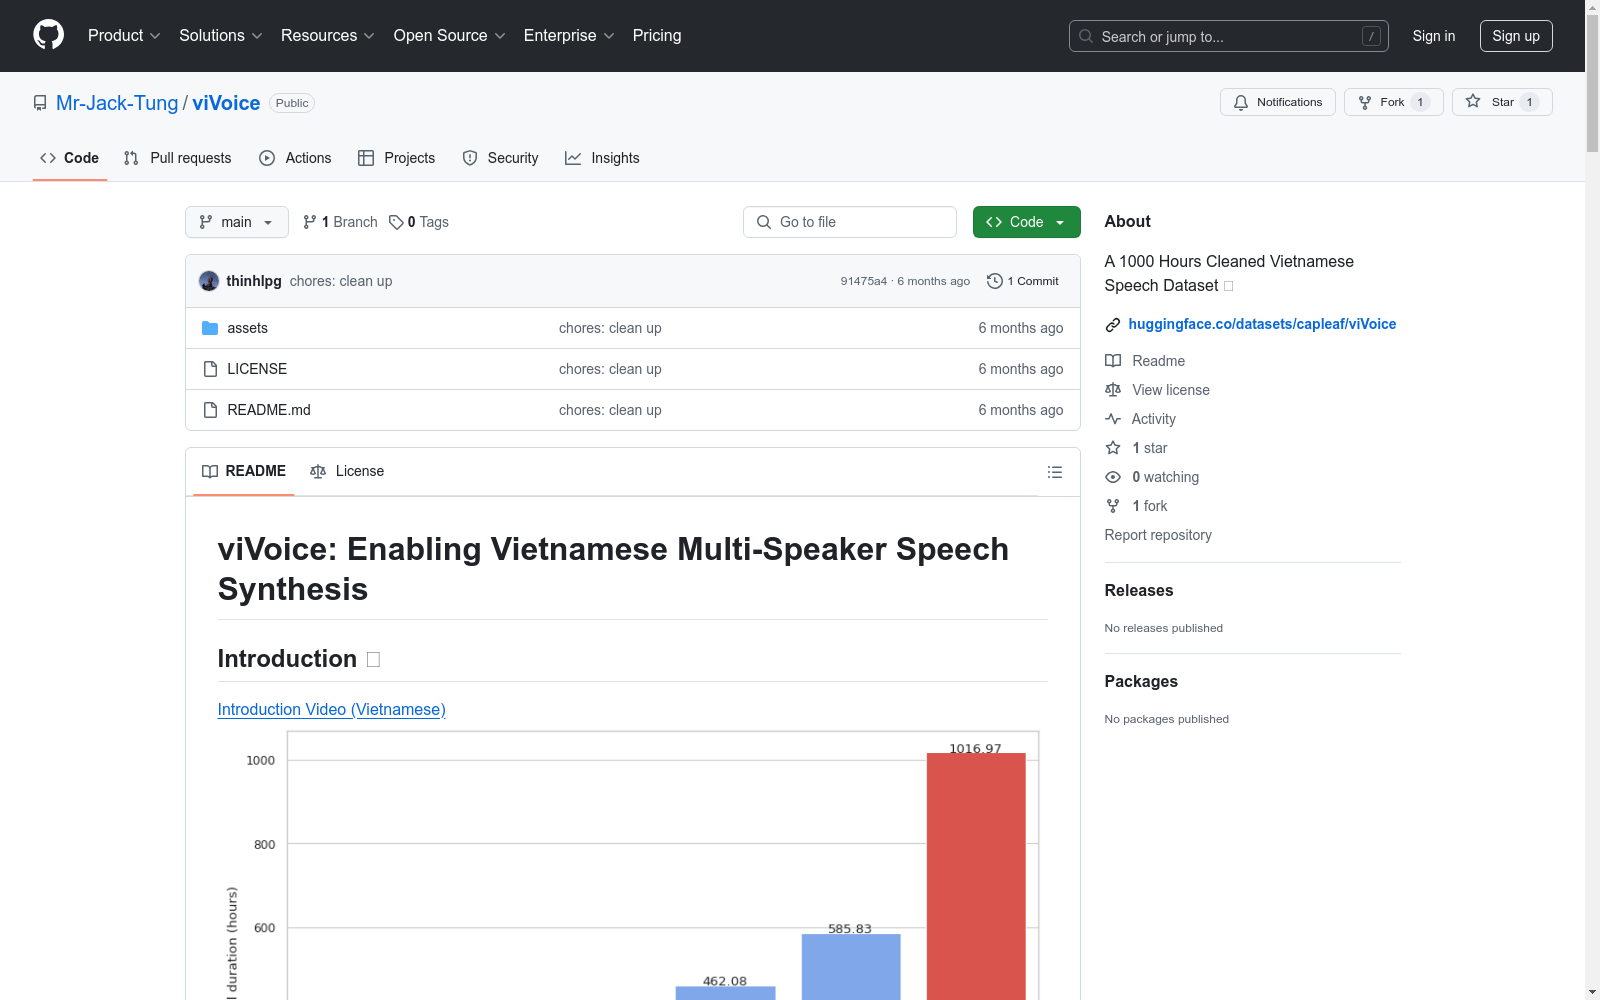Click the repository book icon beside Mr-Jack-Tung
This screenshot has width=1600, height=1000.
tap(40, 103)
